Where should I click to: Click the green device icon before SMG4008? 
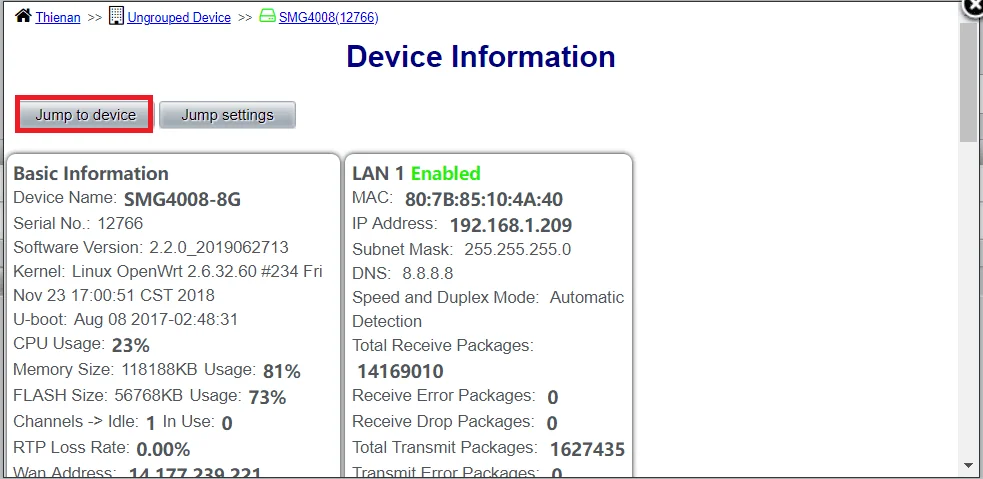(x=267, y=16)
